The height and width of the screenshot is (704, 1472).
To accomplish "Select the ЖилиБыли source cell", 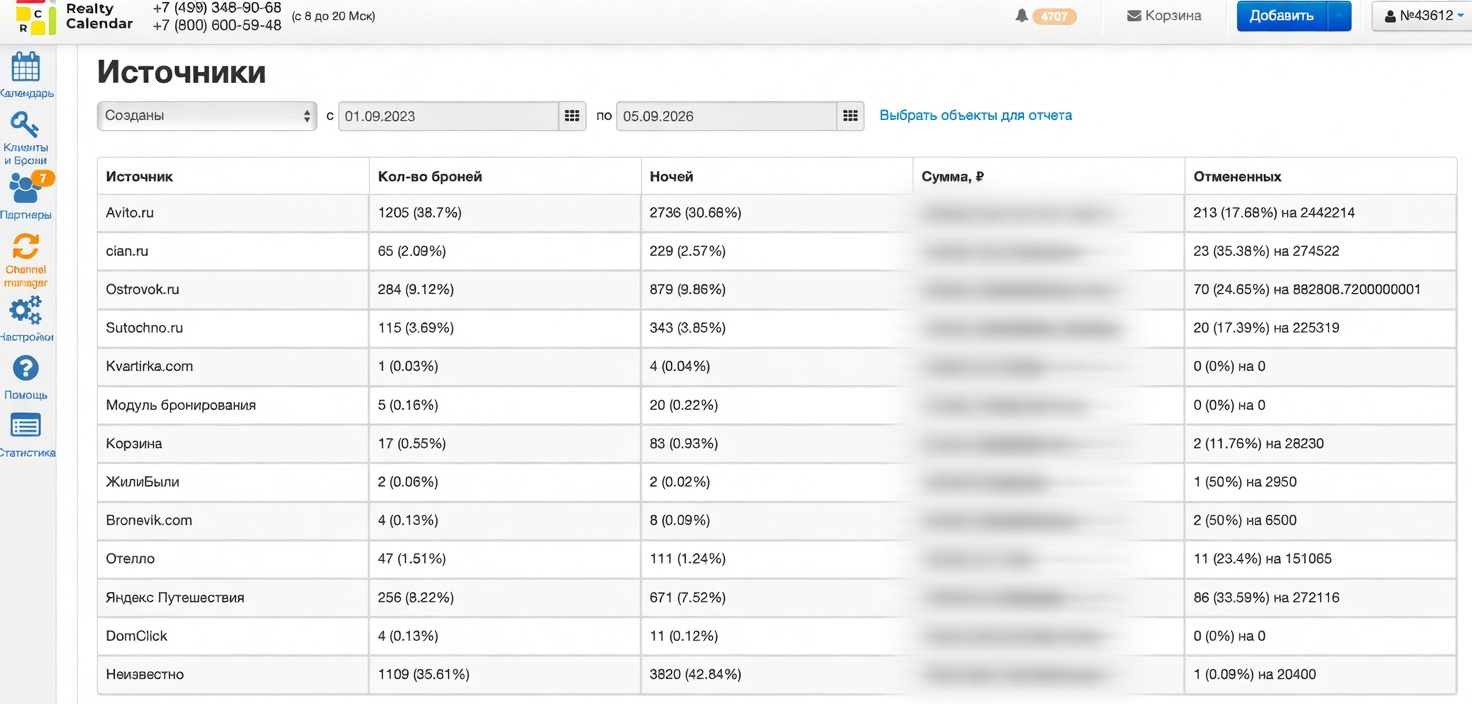I will [x=233, y=482].
